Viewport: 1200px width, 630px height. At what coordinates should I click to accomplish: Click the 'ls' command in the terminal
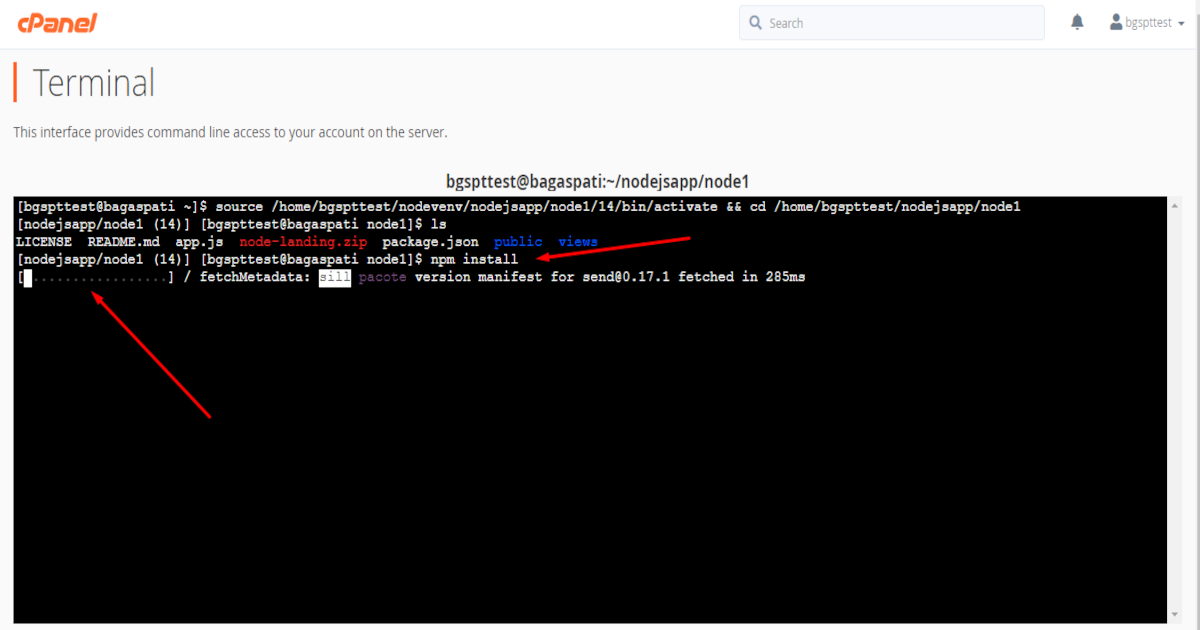438,224
